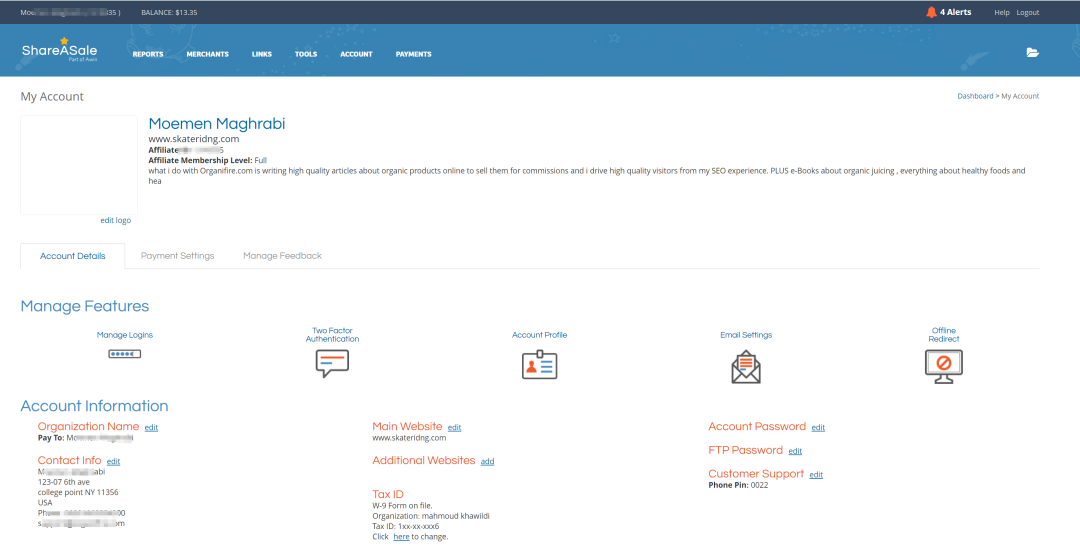Click the empty logo placeholder box
The image size is (1080, 557).
click(79, 165)
